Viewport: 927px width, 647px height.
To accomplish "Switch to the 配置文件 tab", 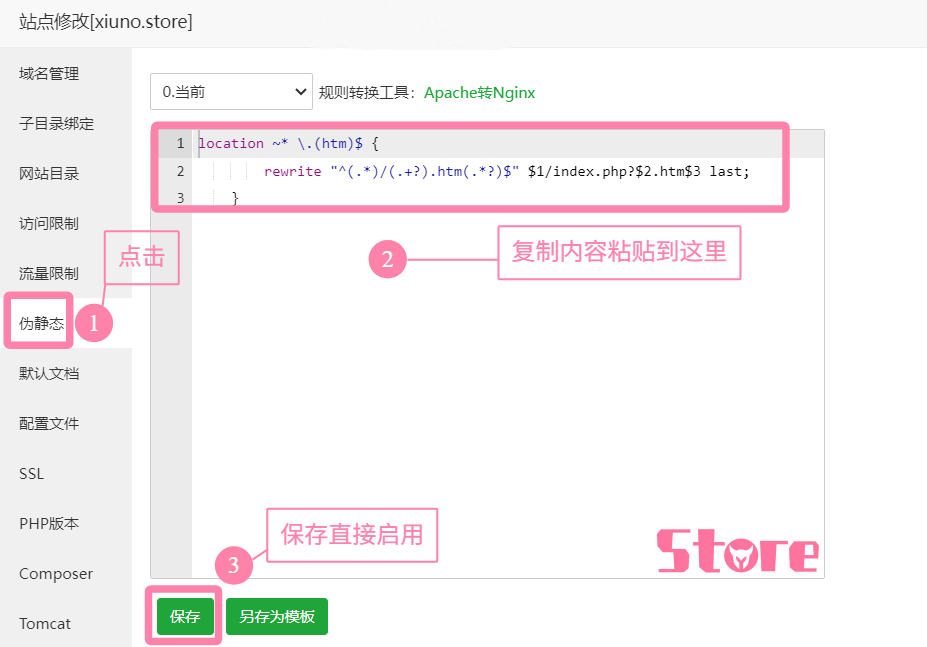I will click(x=49, y=424).
